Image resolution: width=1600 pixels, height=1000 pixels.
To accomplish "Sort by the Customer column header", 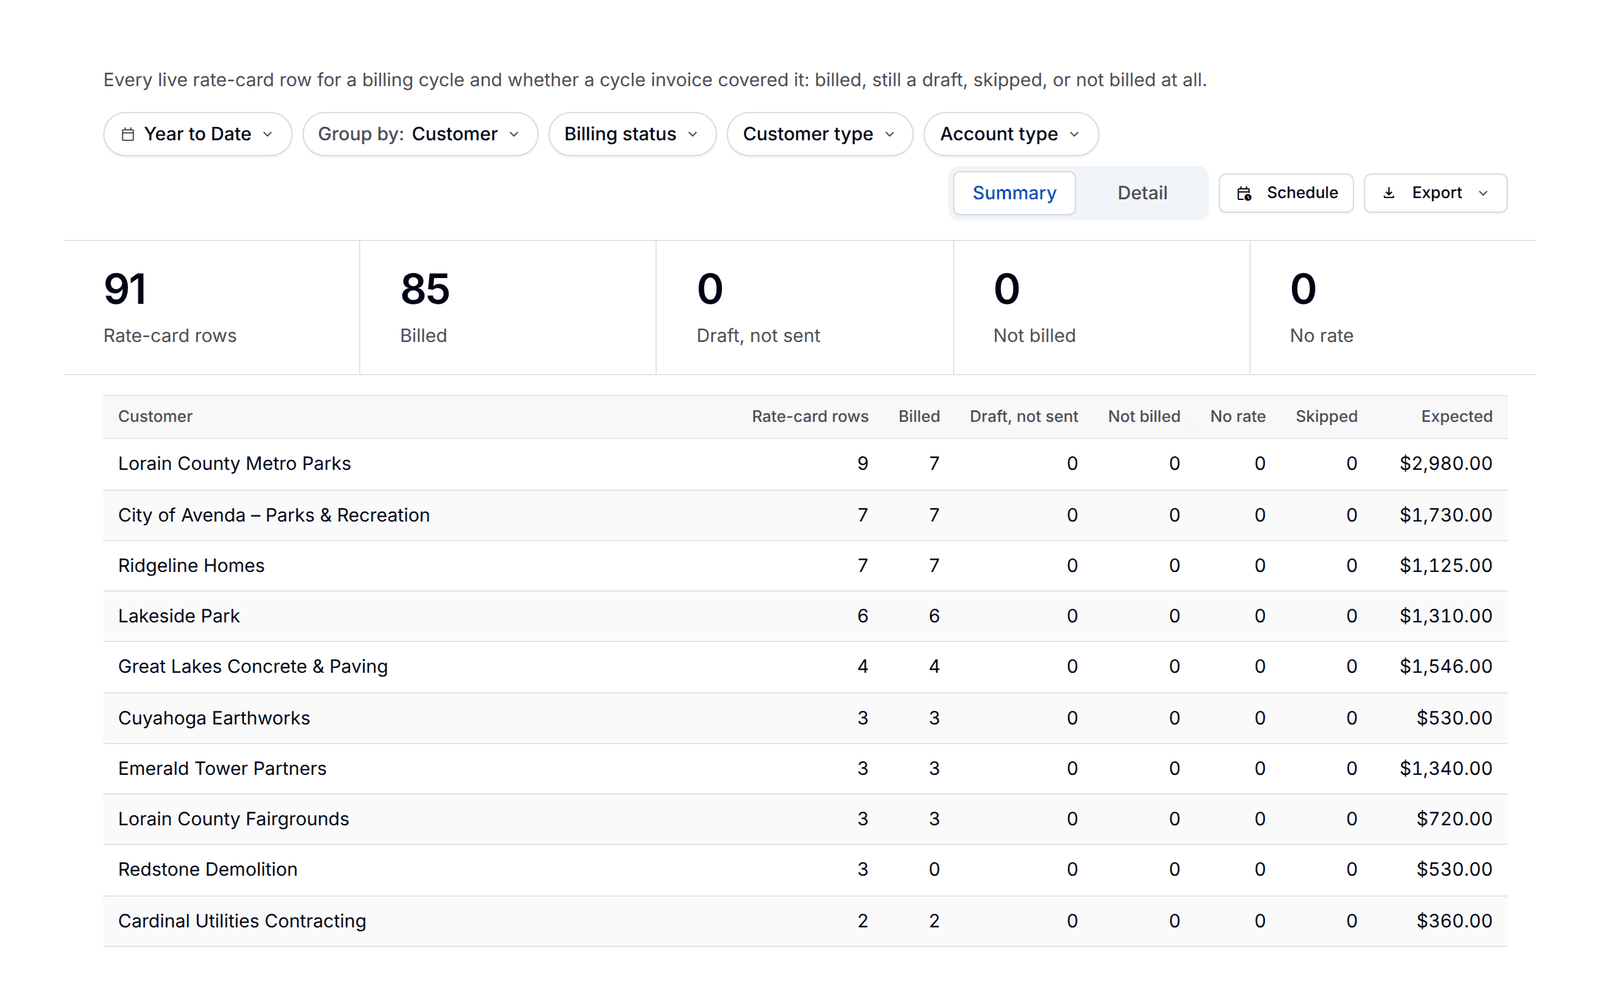I will click(155, 417).
